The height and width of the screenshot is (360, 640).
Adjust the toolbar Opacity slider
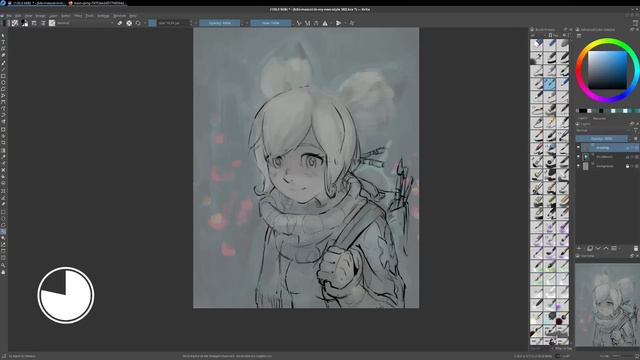220,23
